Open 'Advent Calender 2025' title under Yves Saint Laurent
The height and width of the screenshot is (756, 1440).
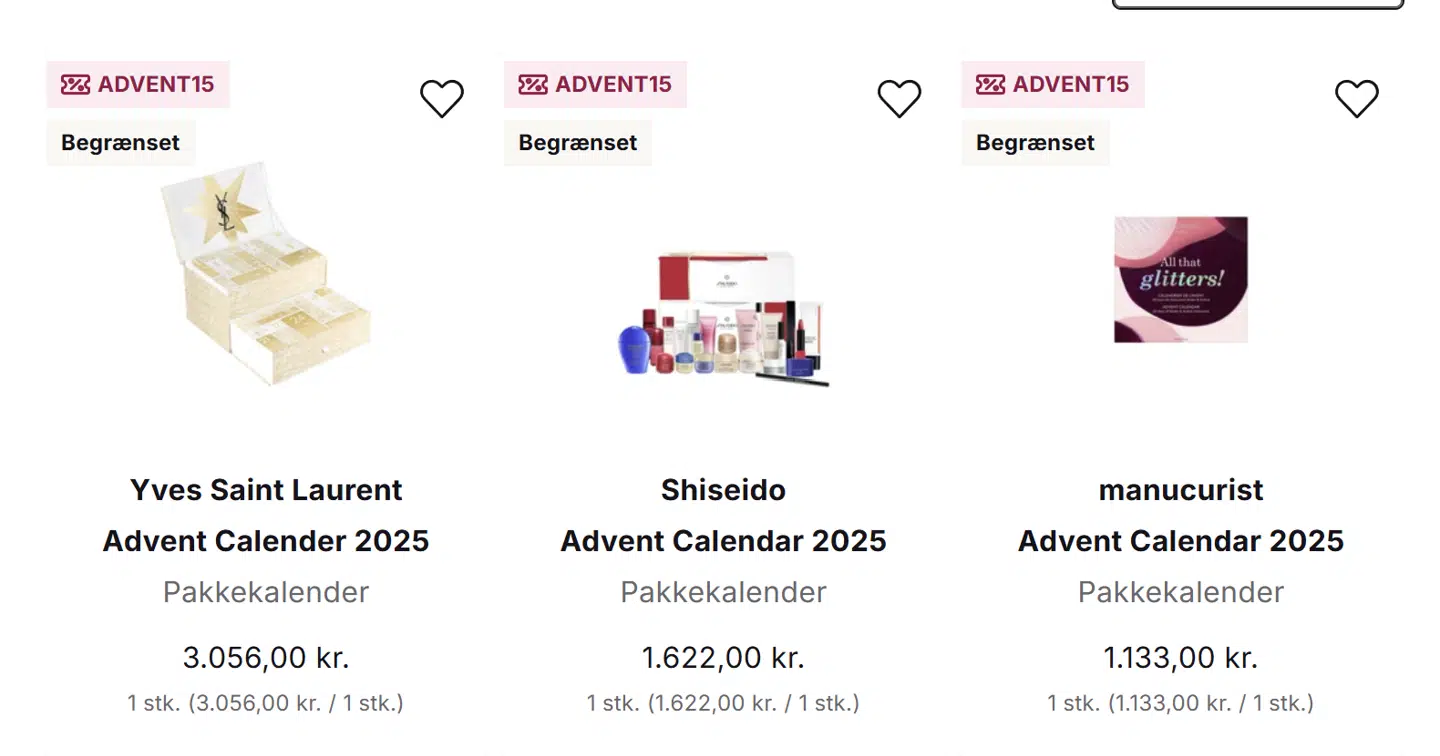click(266, 541)
